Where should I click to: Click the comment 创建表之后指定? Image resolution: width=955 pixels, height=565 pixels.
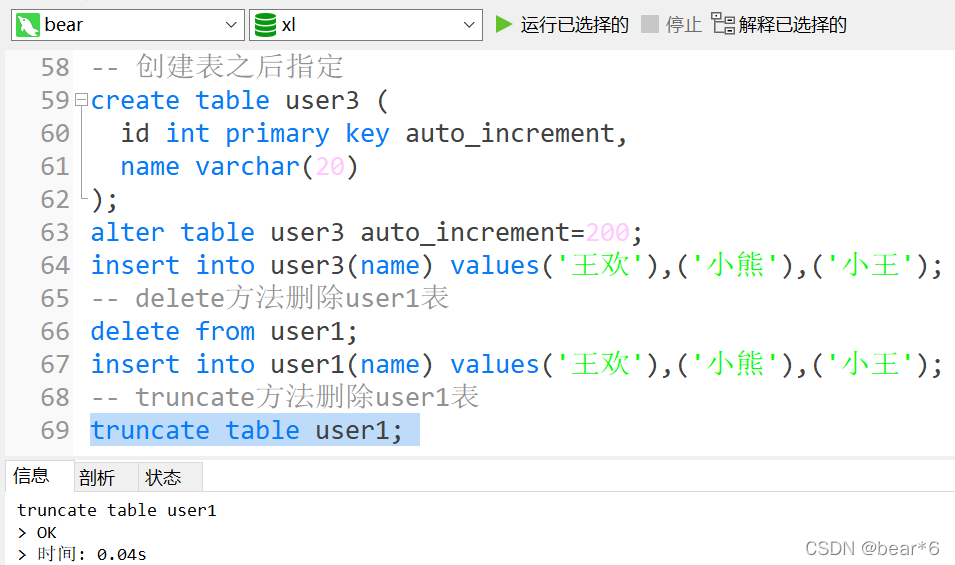217,66
